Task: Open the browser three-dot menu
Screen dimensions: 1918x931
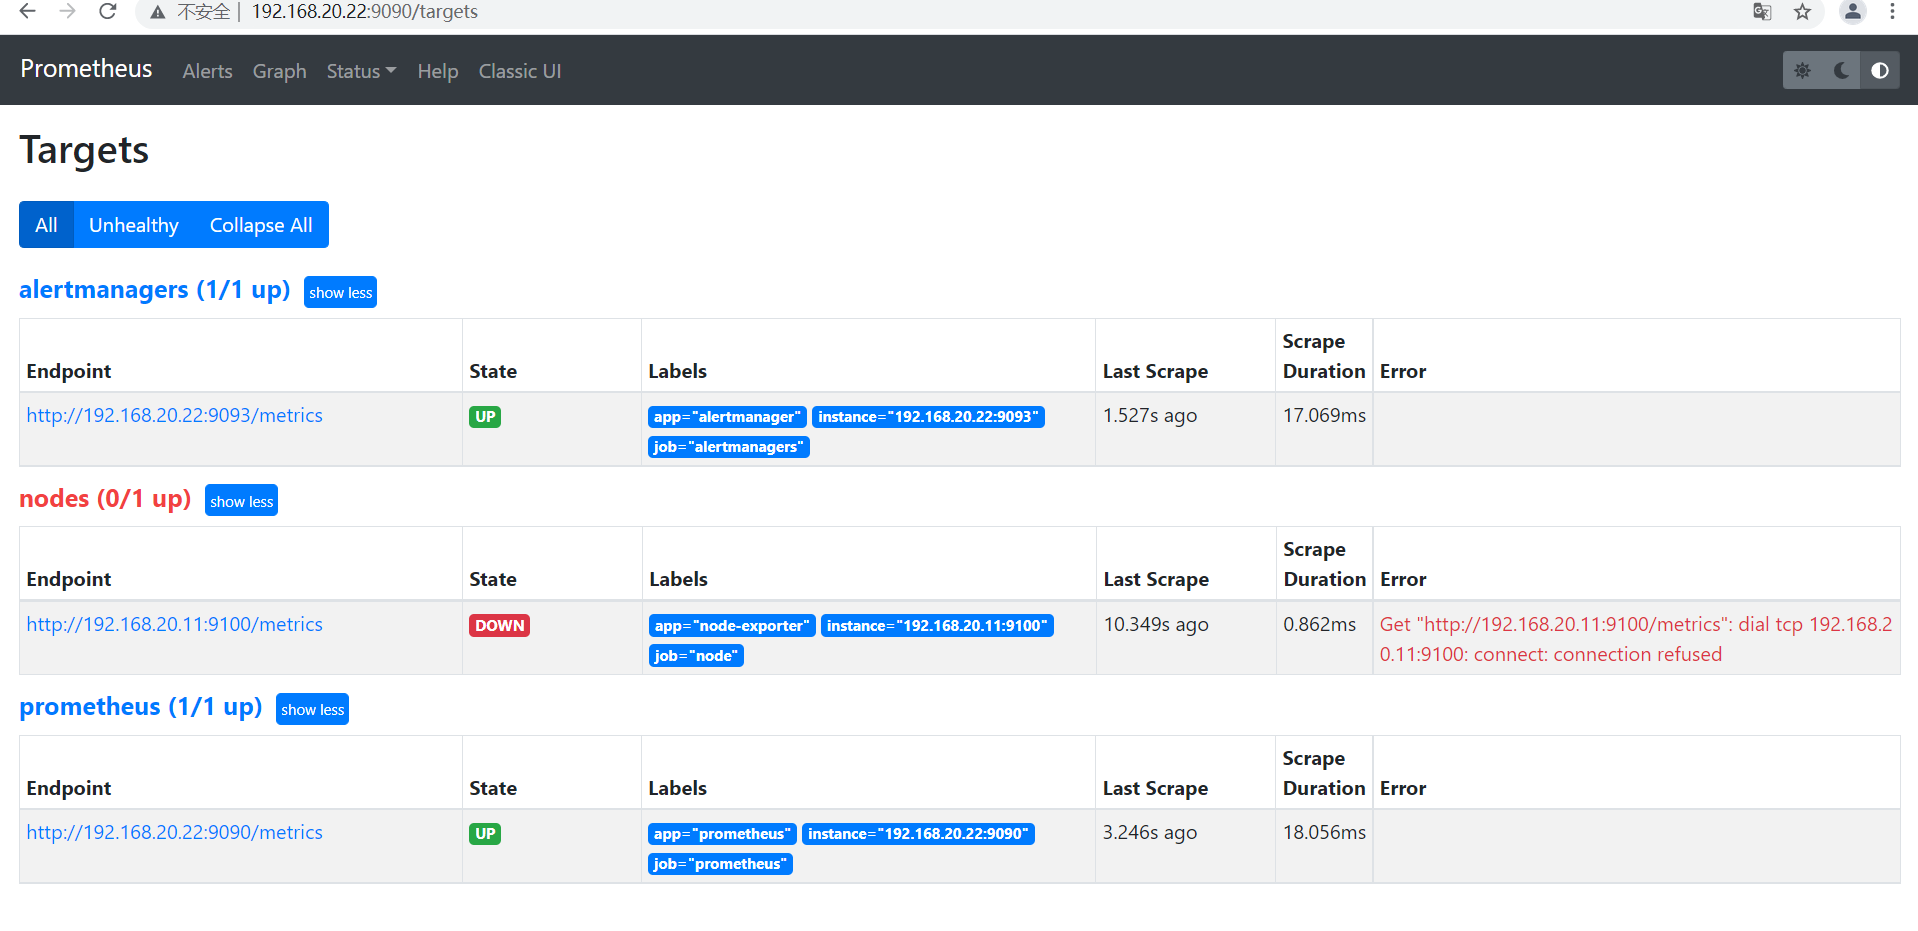Action: 1892,12
